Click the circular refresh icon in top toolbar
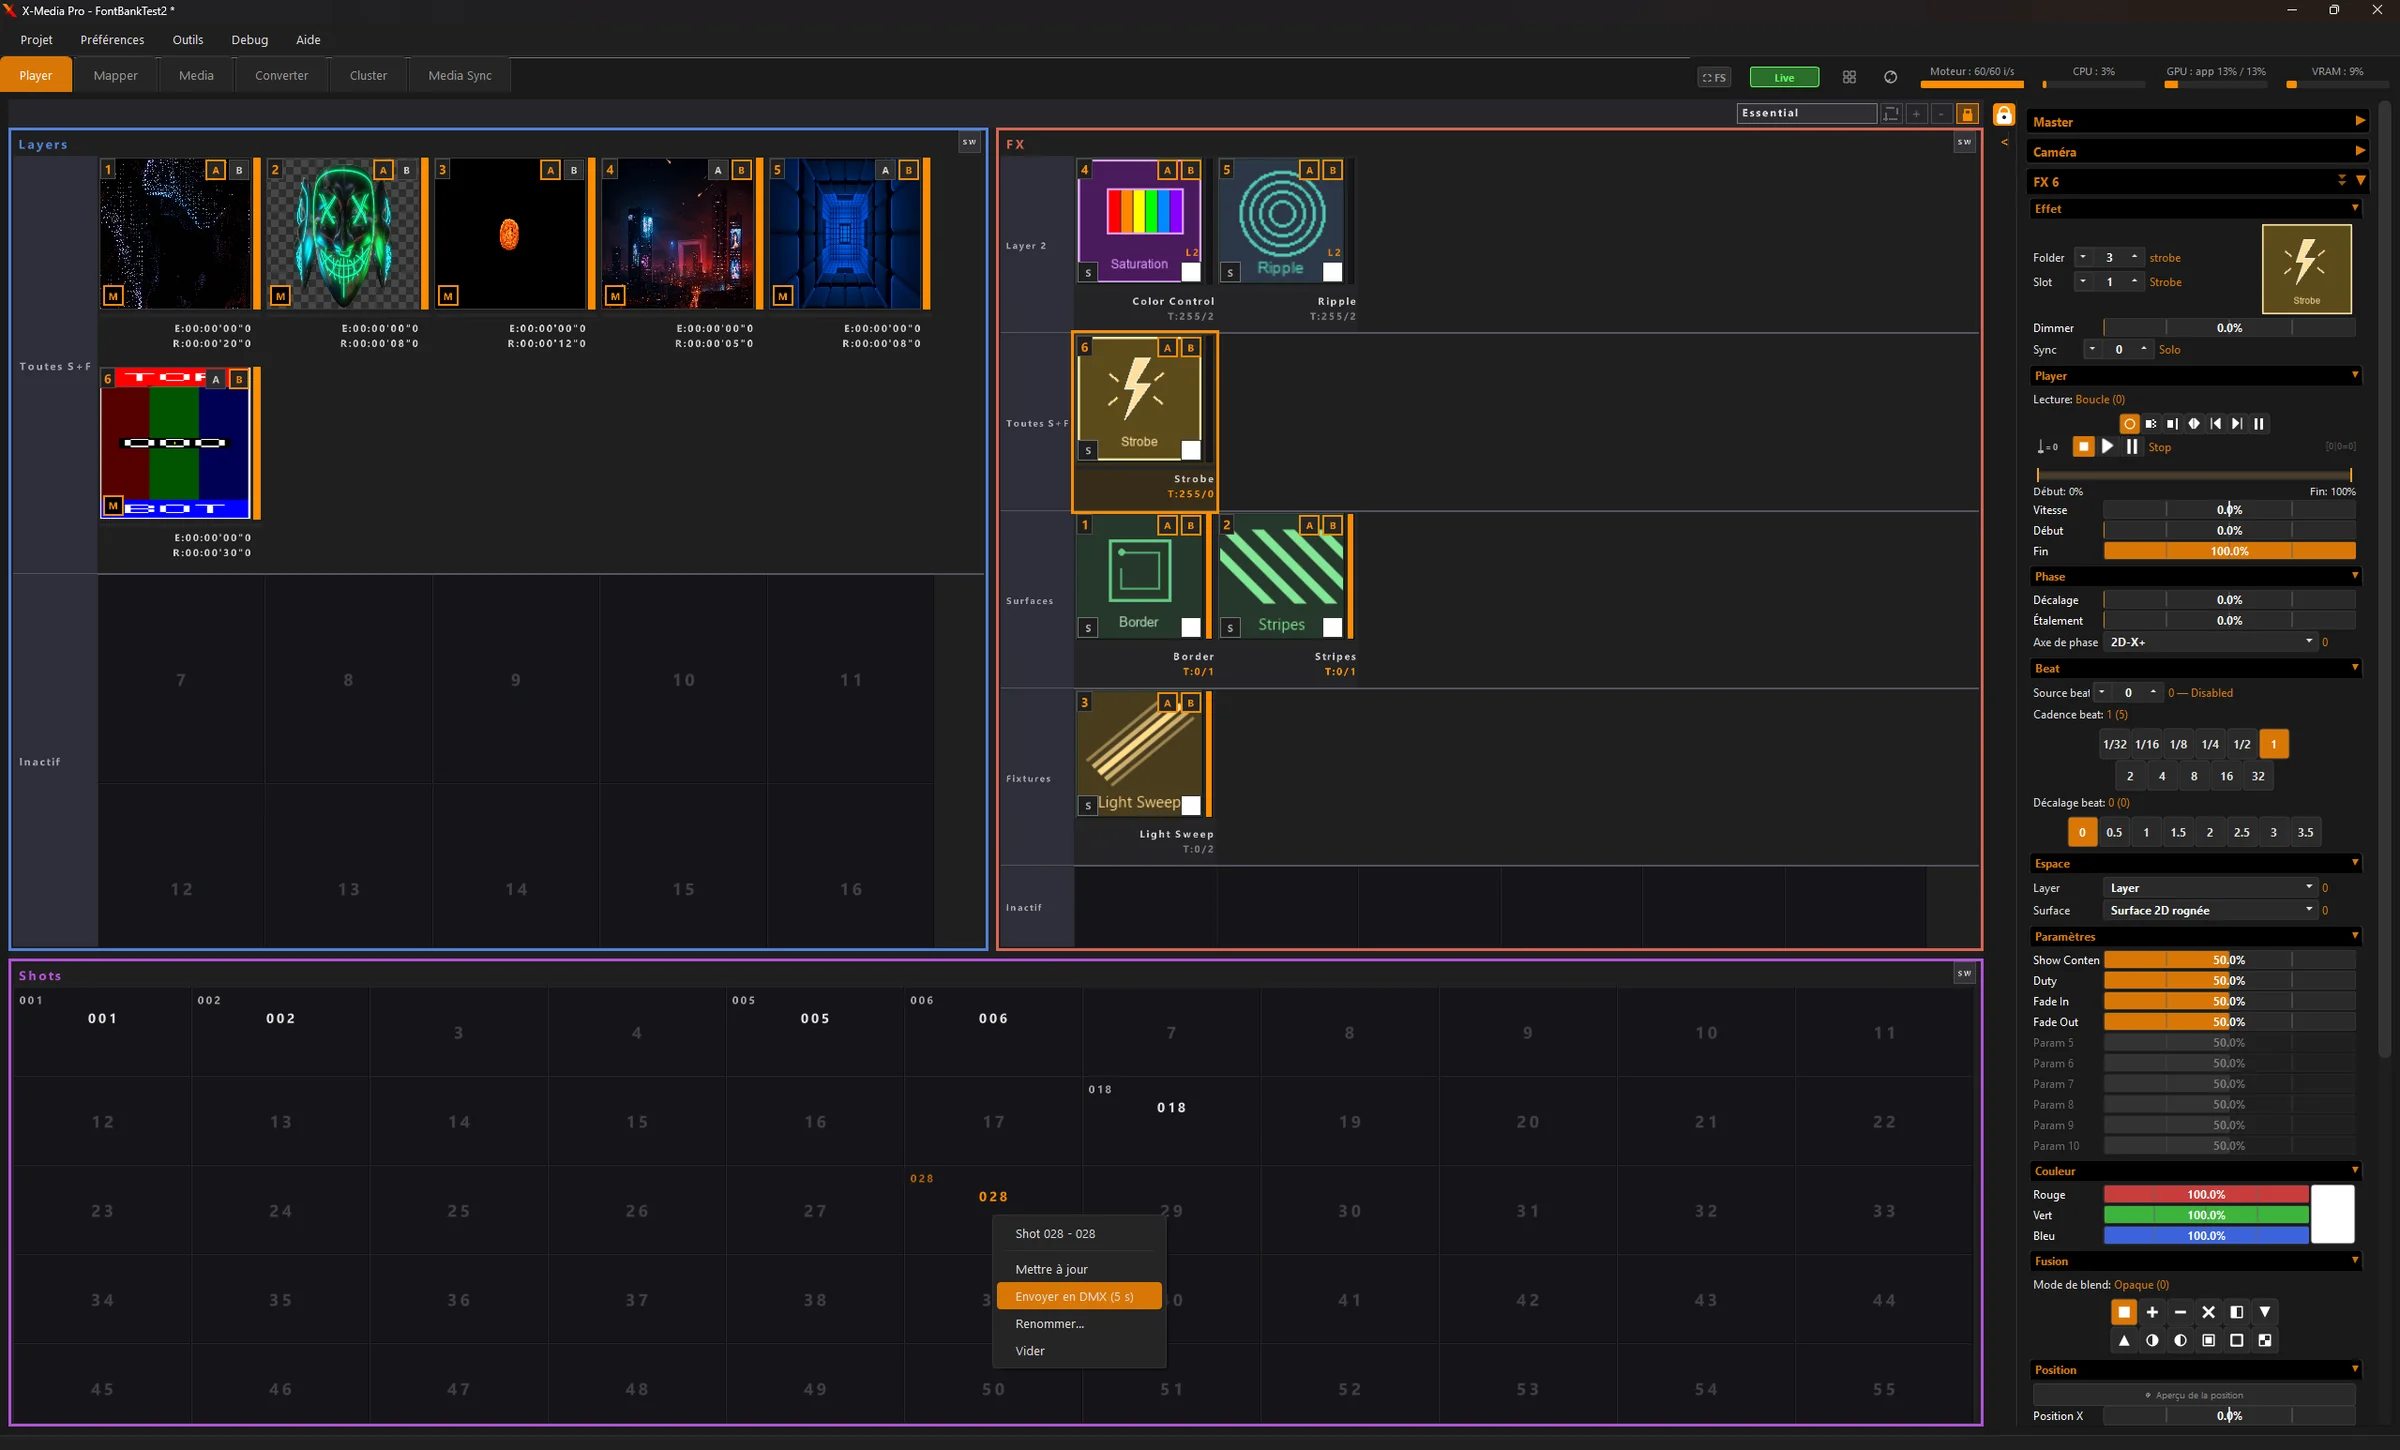Viewport: 2400px width, 1450px height. [x=1890, y=77]
